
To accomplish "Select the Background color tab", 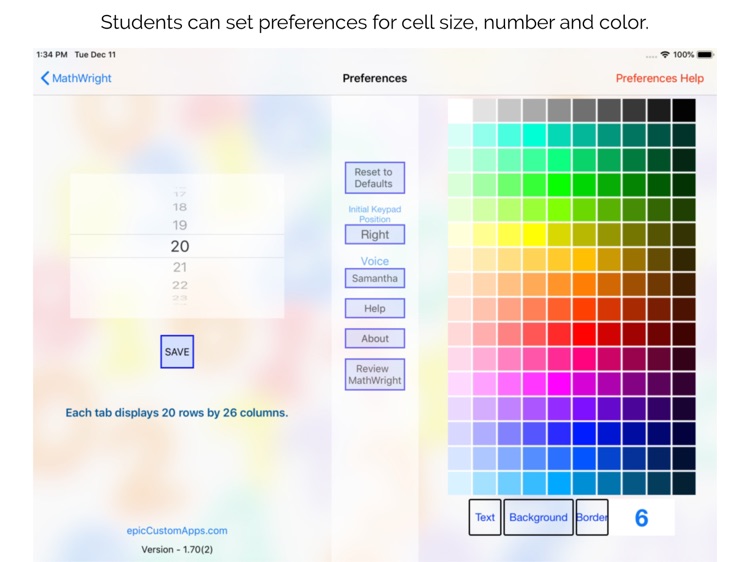I will point(538,517).
